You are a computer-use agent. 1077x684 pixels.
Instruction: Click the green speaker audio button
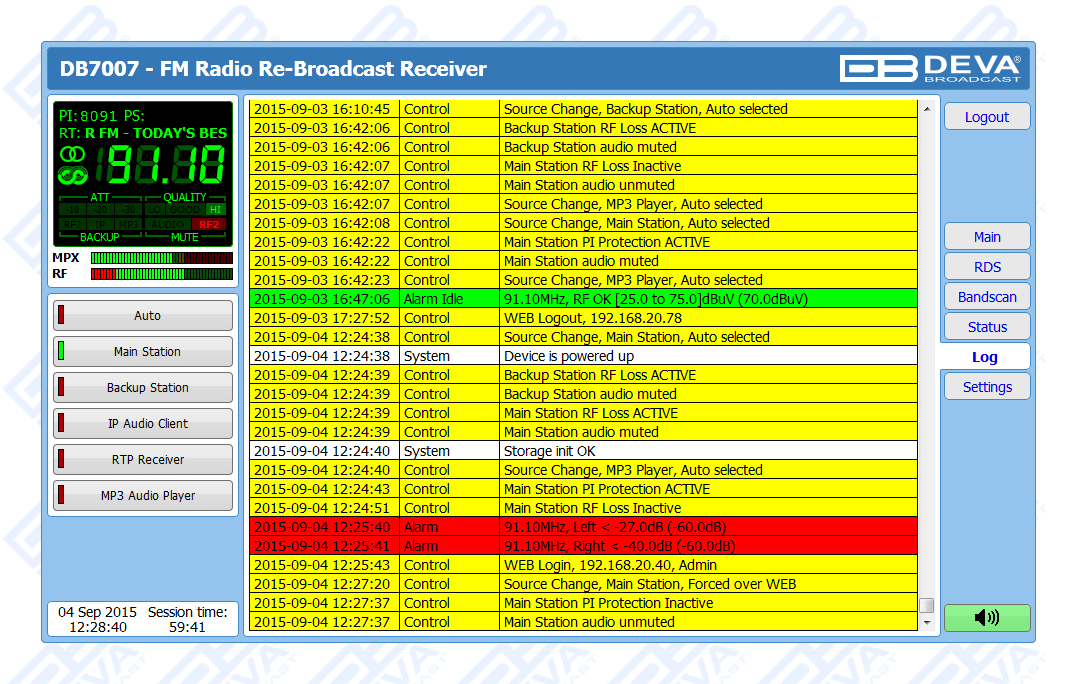point(986,618)
